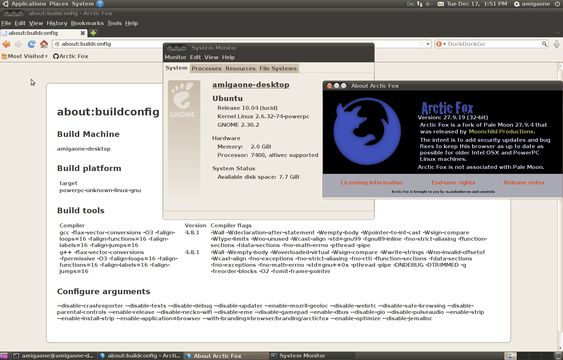Open Release notes link
The height and width of the screenshot is (360, 563).
point(524,183)
